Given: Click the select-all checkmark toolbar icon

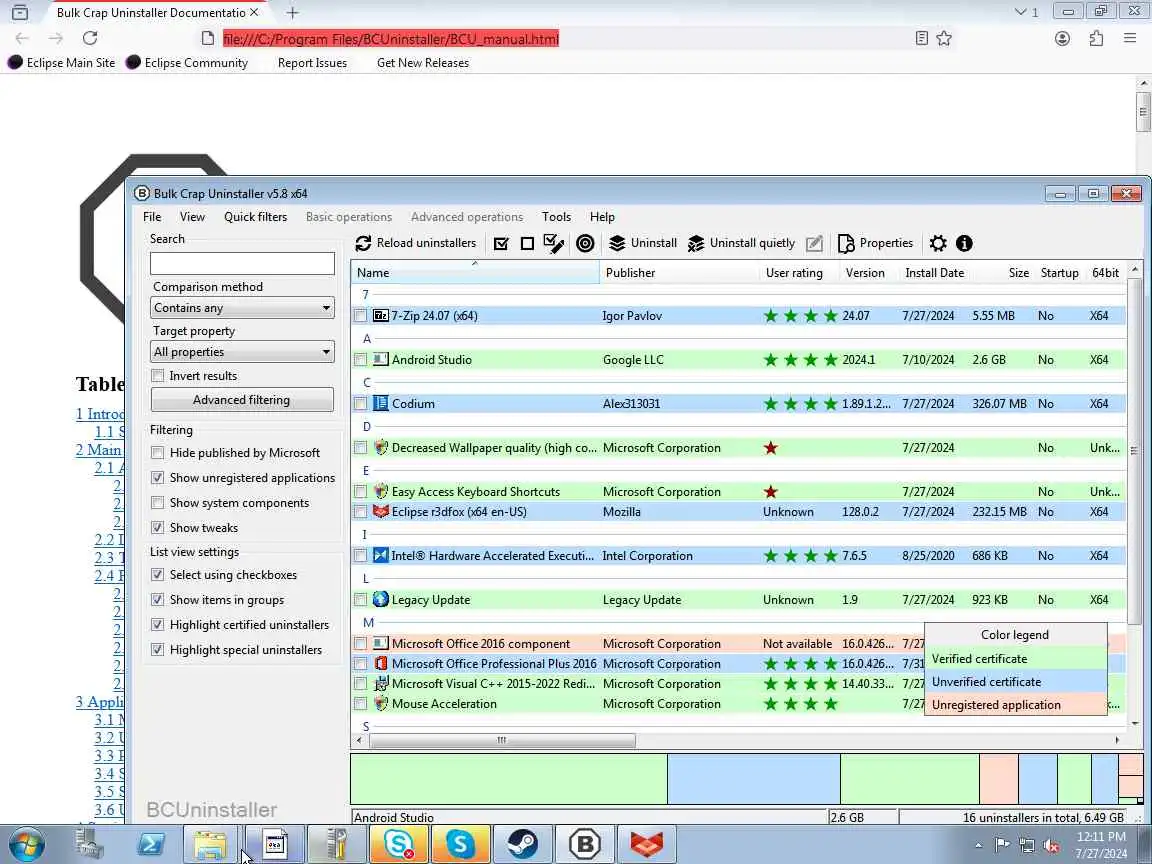Looking at the screenshot, I should [501, 243].
